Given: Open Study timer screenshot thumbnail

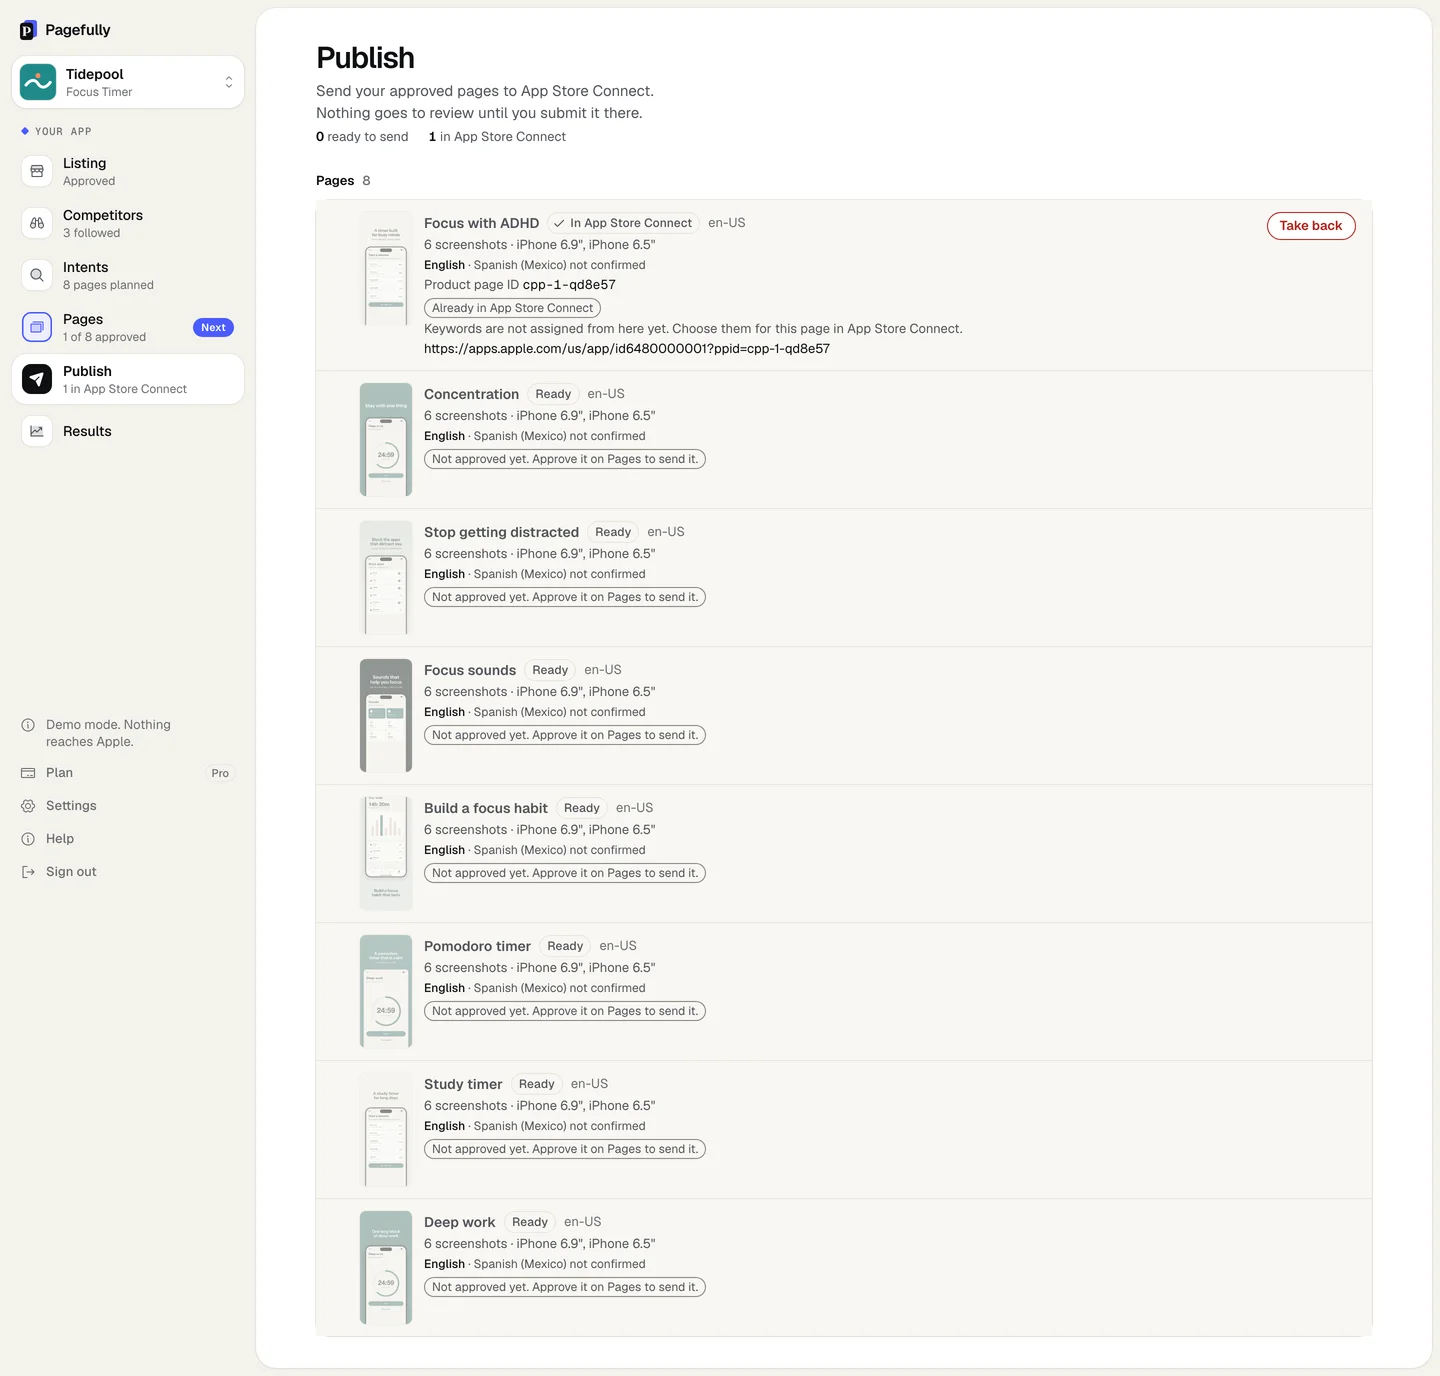Looking at the screenshot, I should tap(386, 1130).
